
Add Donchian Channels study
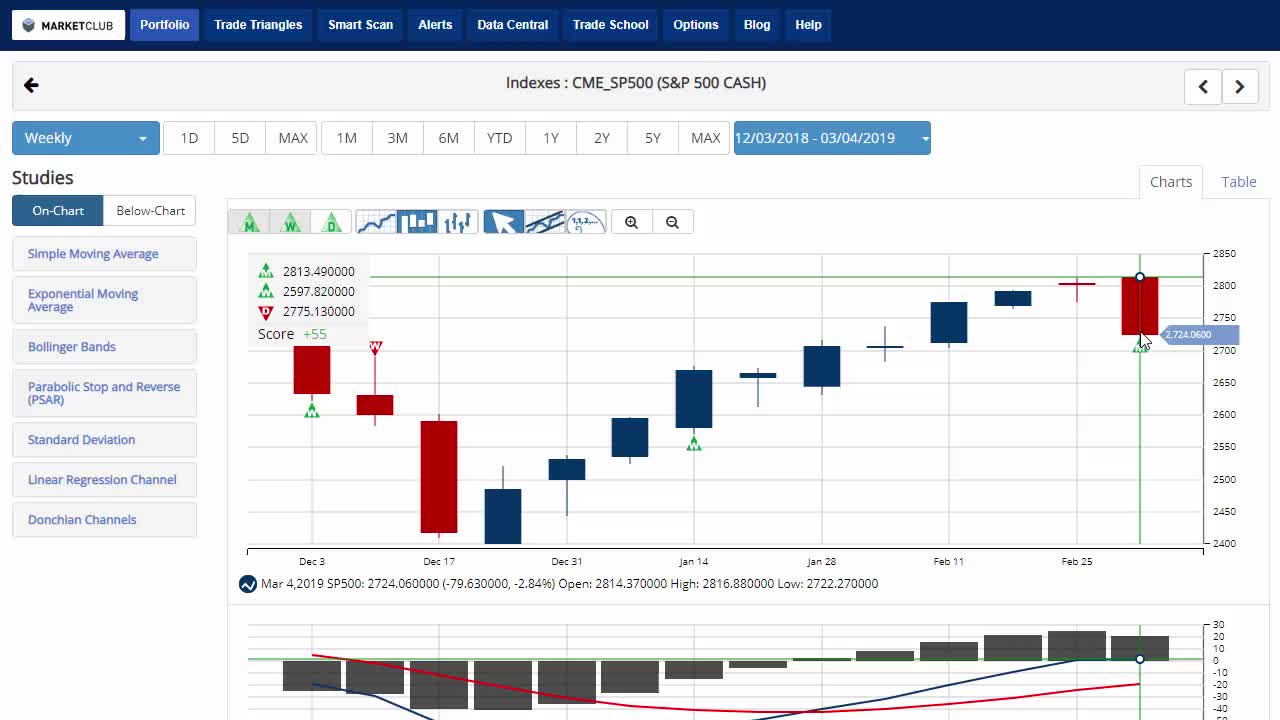[105, 520]
